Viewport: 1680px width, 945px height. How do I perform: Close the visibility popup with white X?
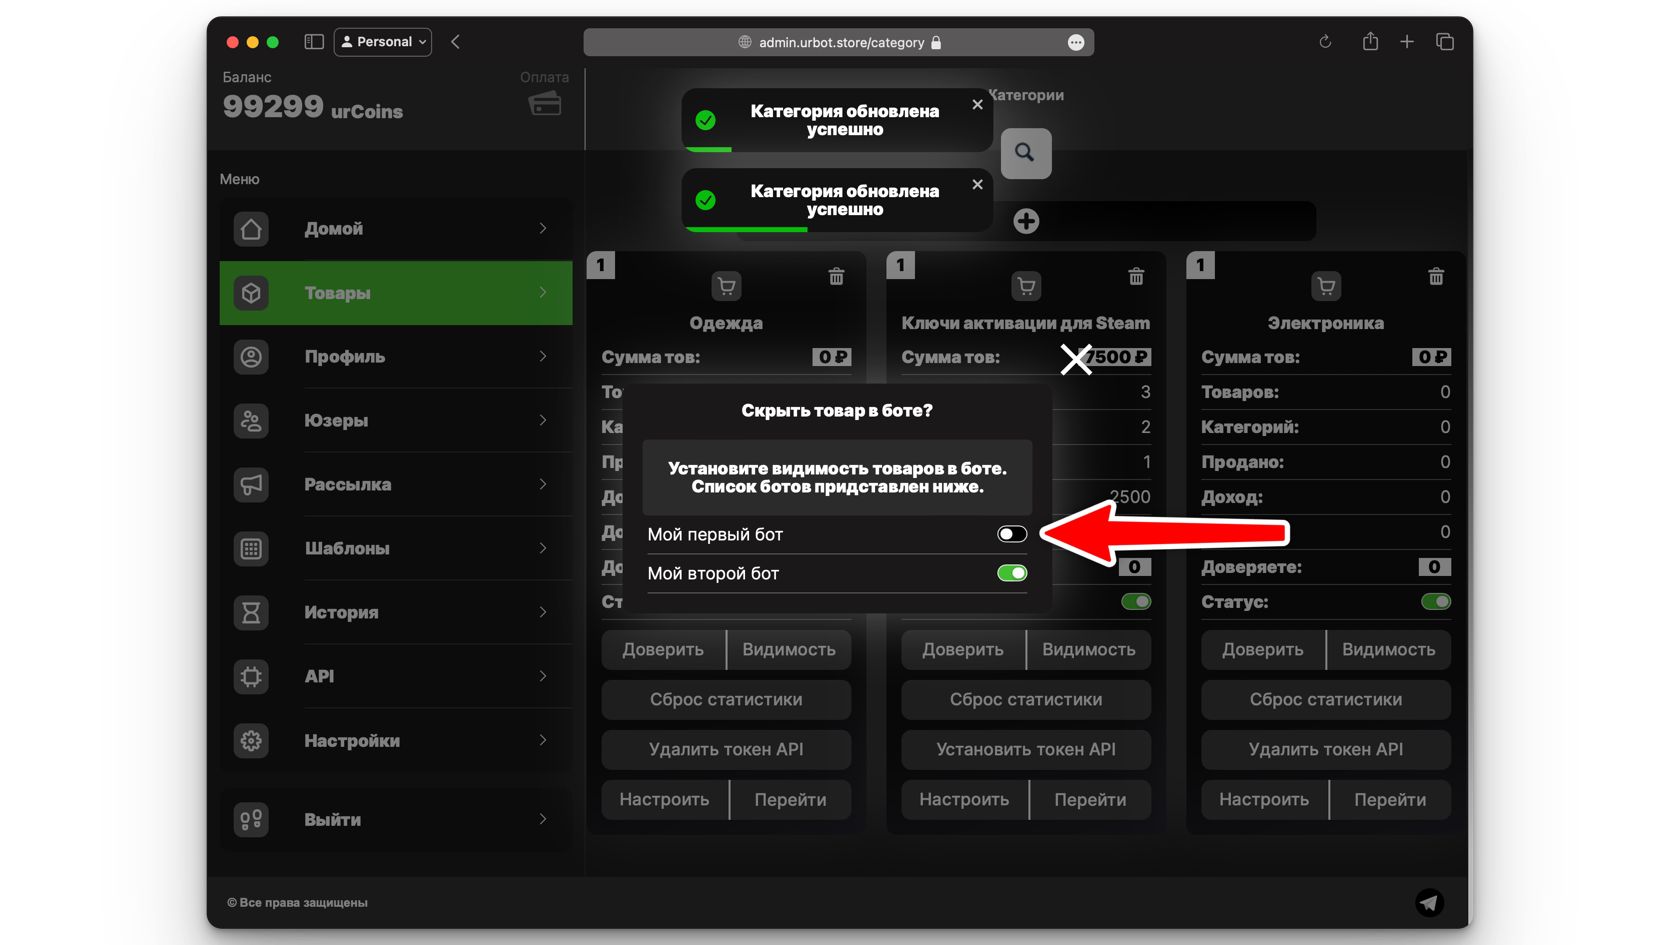[1076, 359]
